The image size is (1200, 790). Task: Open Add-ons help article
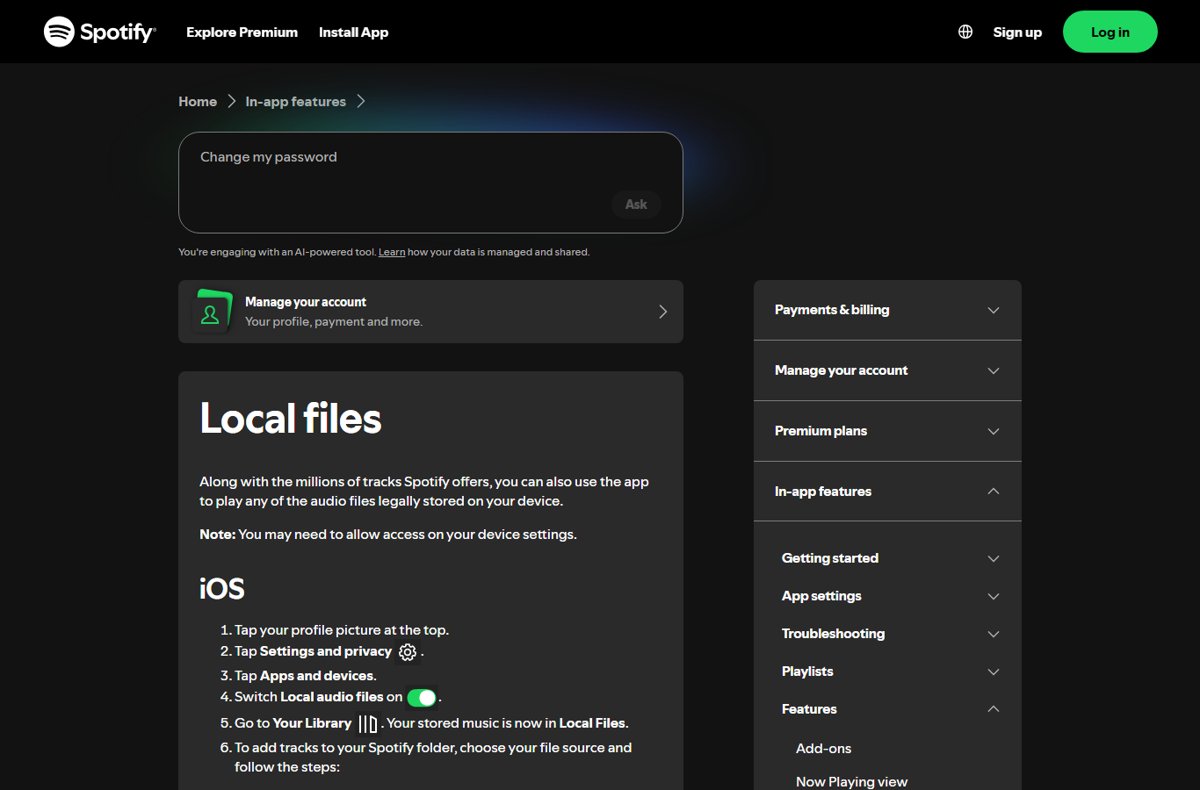click(x=823, y=748)
